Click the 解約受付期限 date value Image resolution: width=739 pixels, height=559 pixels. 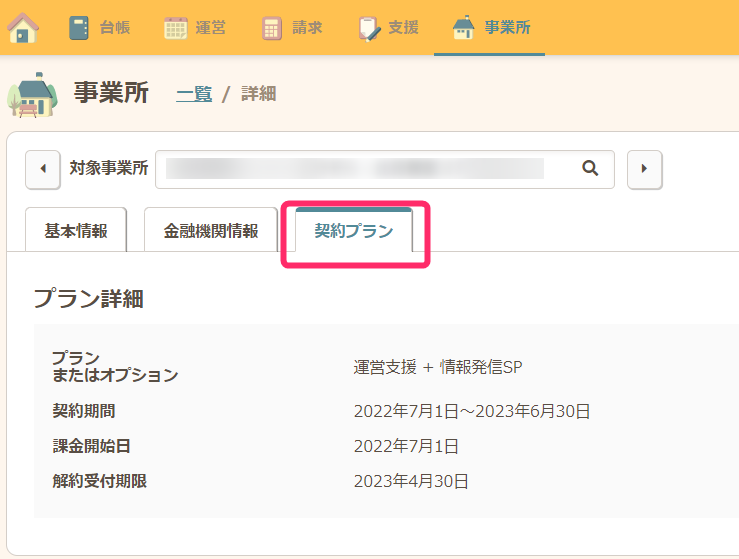411,481
